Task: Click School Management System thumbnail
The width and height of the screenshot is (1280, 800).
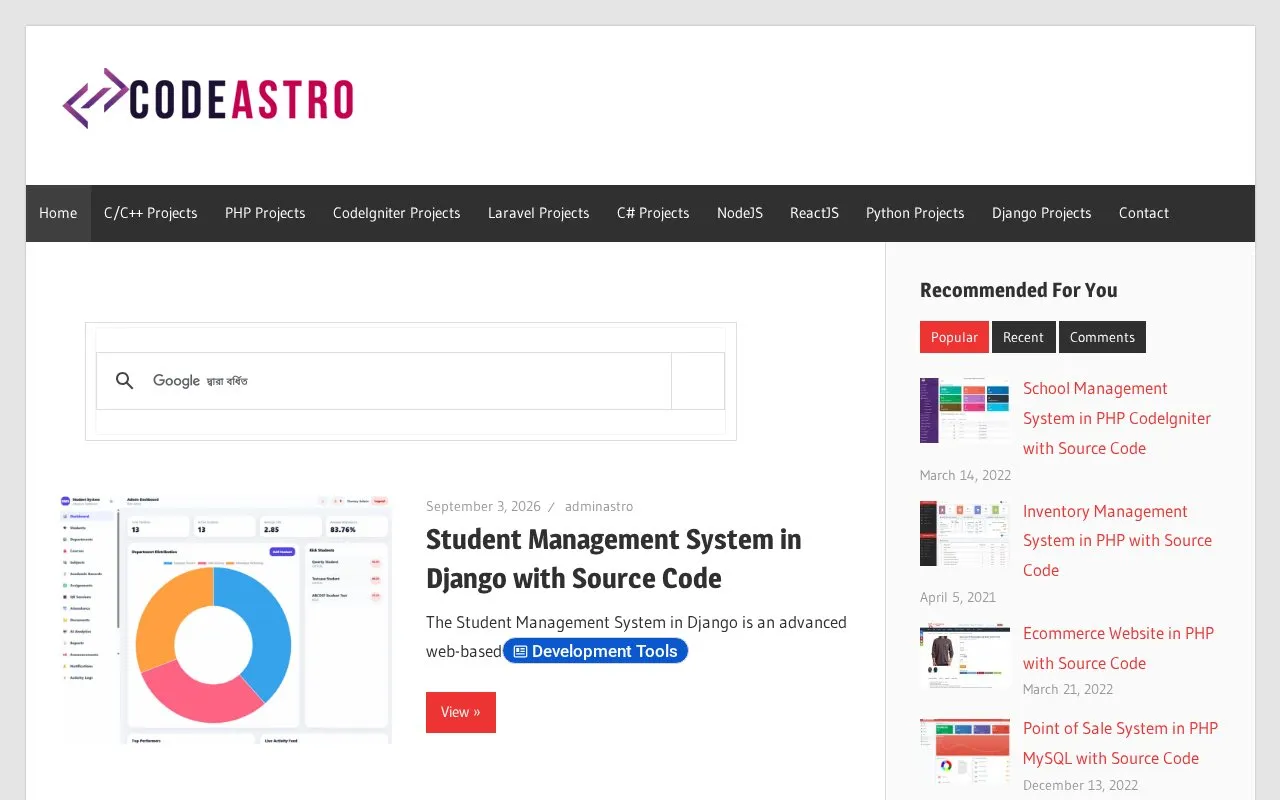Action: (965, 410)
